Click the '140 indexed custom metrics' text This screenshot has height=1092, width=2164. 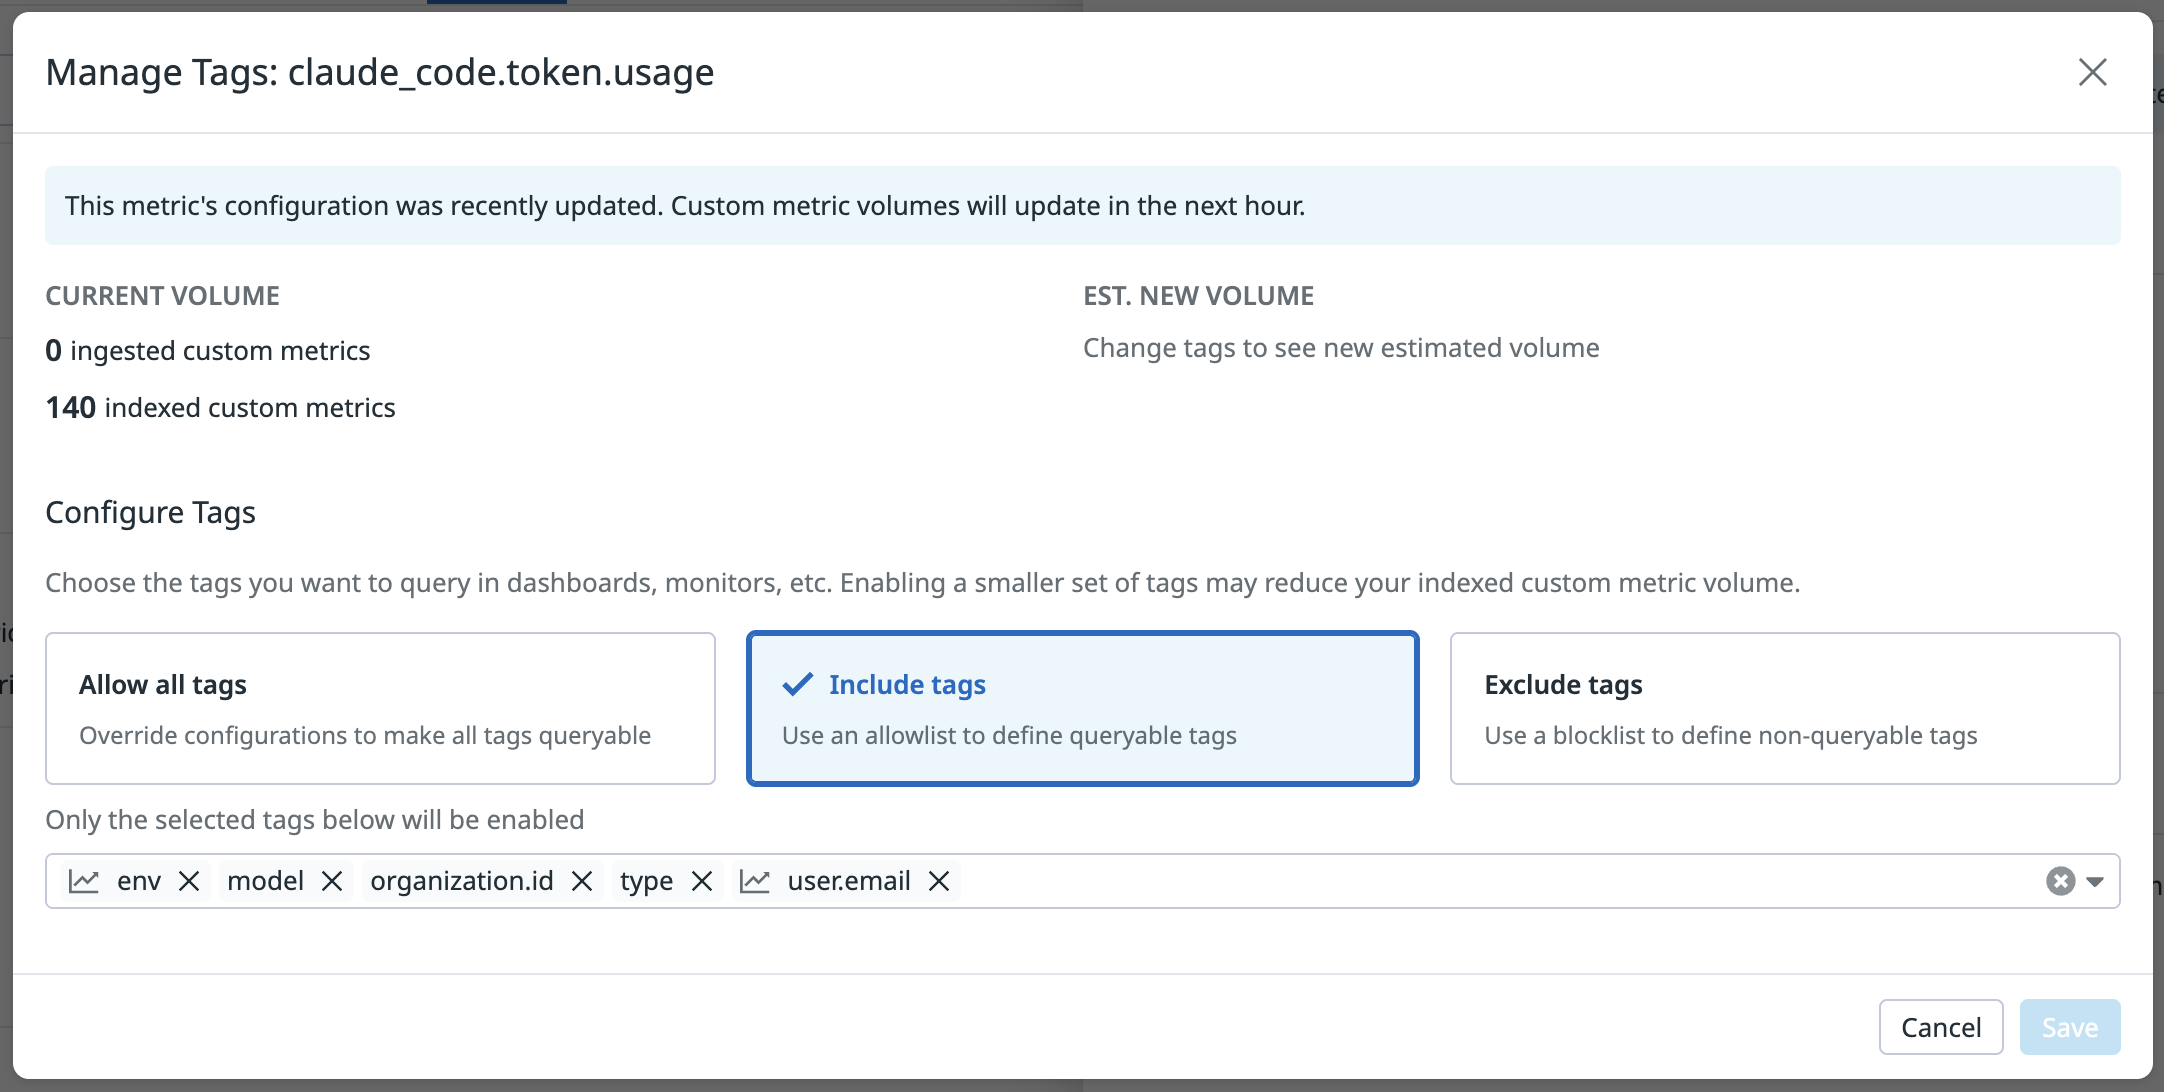point(221,408)
